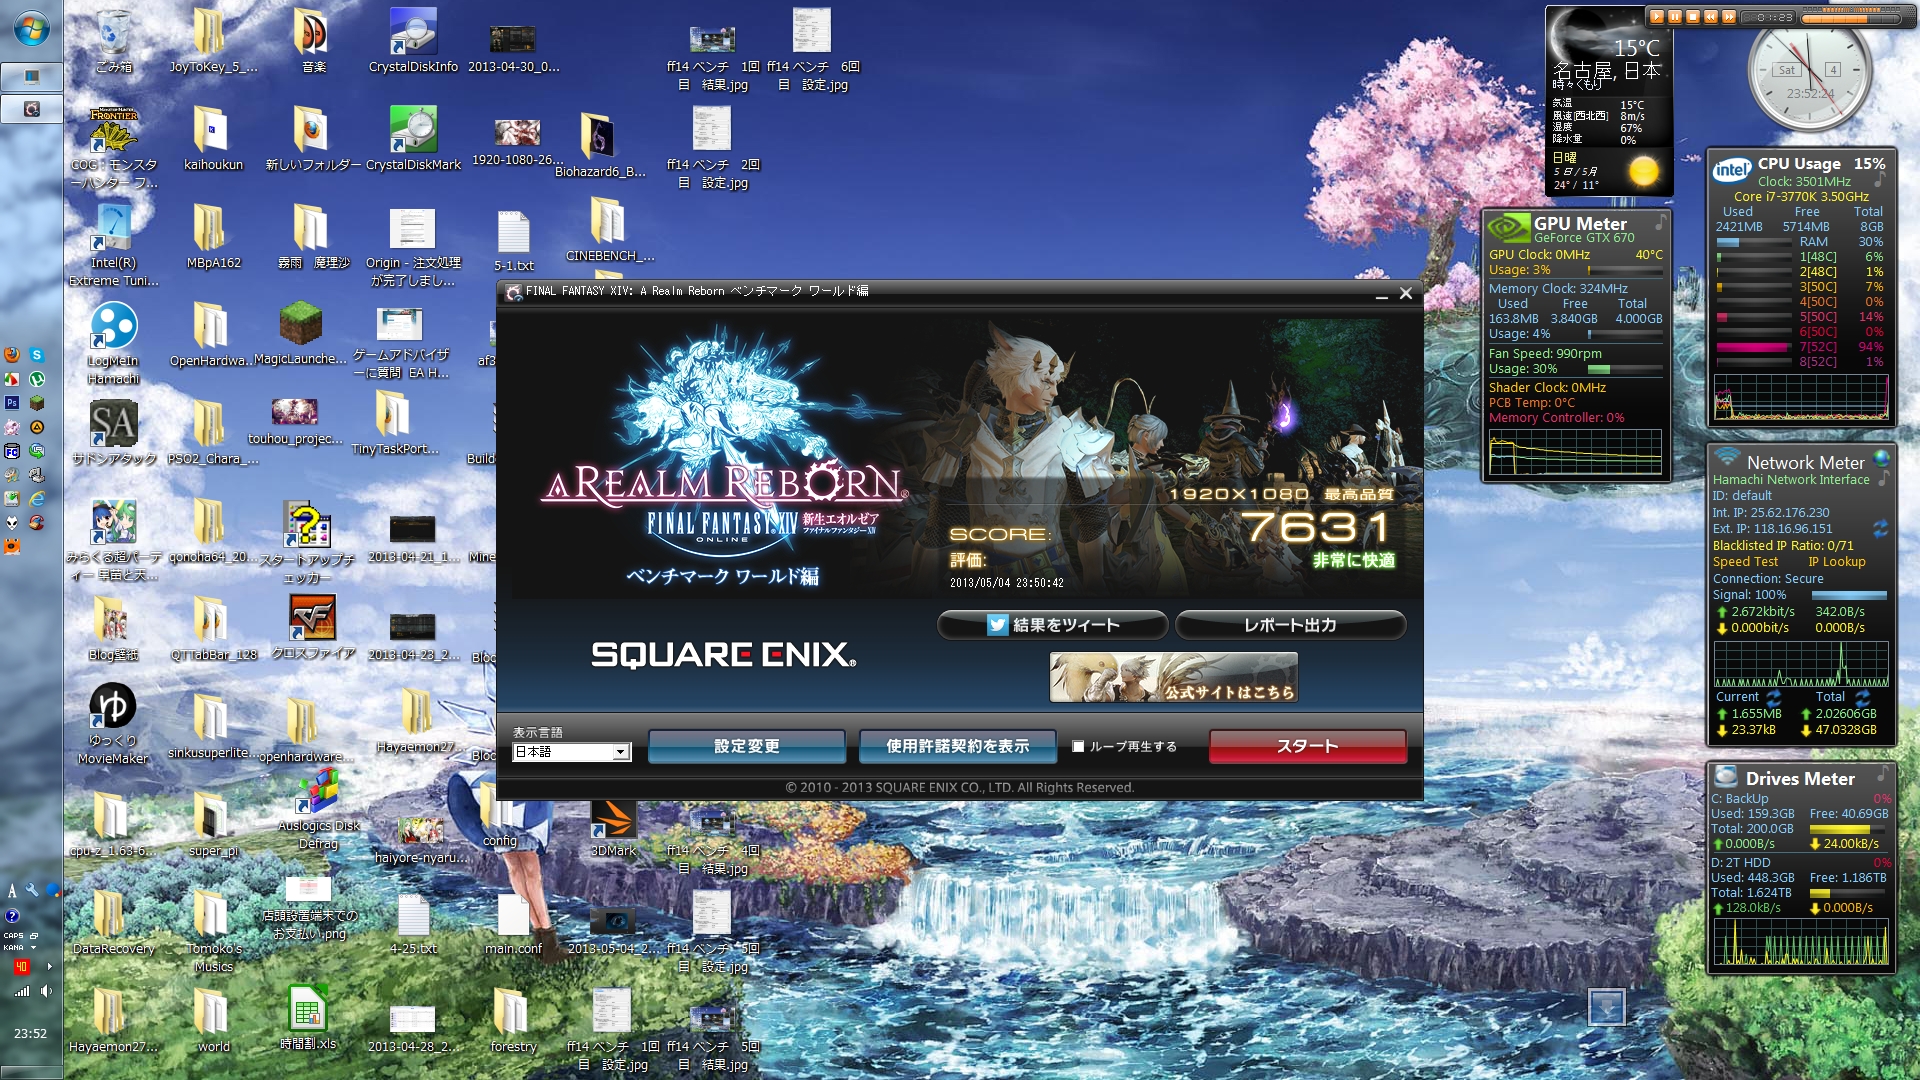This screenshot has height=1080, width=1920.
Task: Select the LogMeIn Hamachi icon
Action: click(x=113, y=344)
